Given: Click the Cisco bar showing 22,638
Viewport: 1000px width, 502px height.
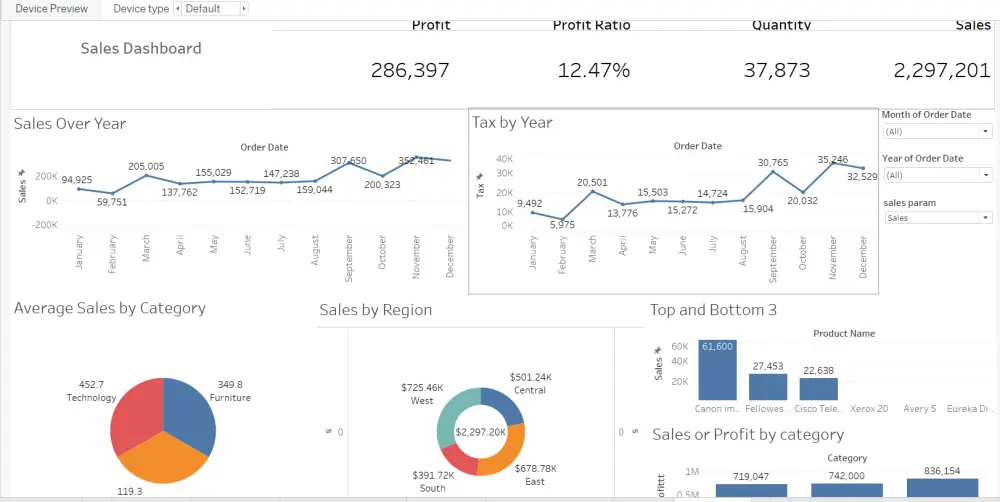Looking at the screenshot, I should [x=818, y=389].
